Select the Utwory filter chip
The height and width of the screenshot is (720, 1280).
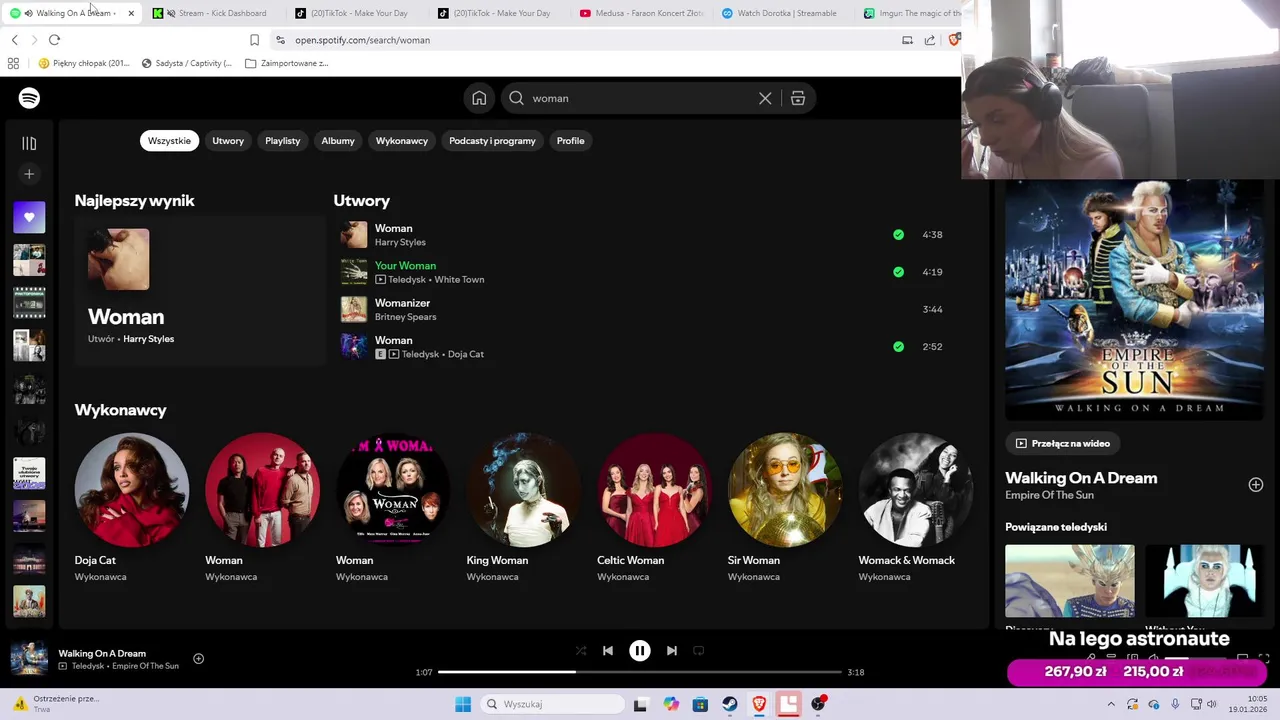point(228,141)
